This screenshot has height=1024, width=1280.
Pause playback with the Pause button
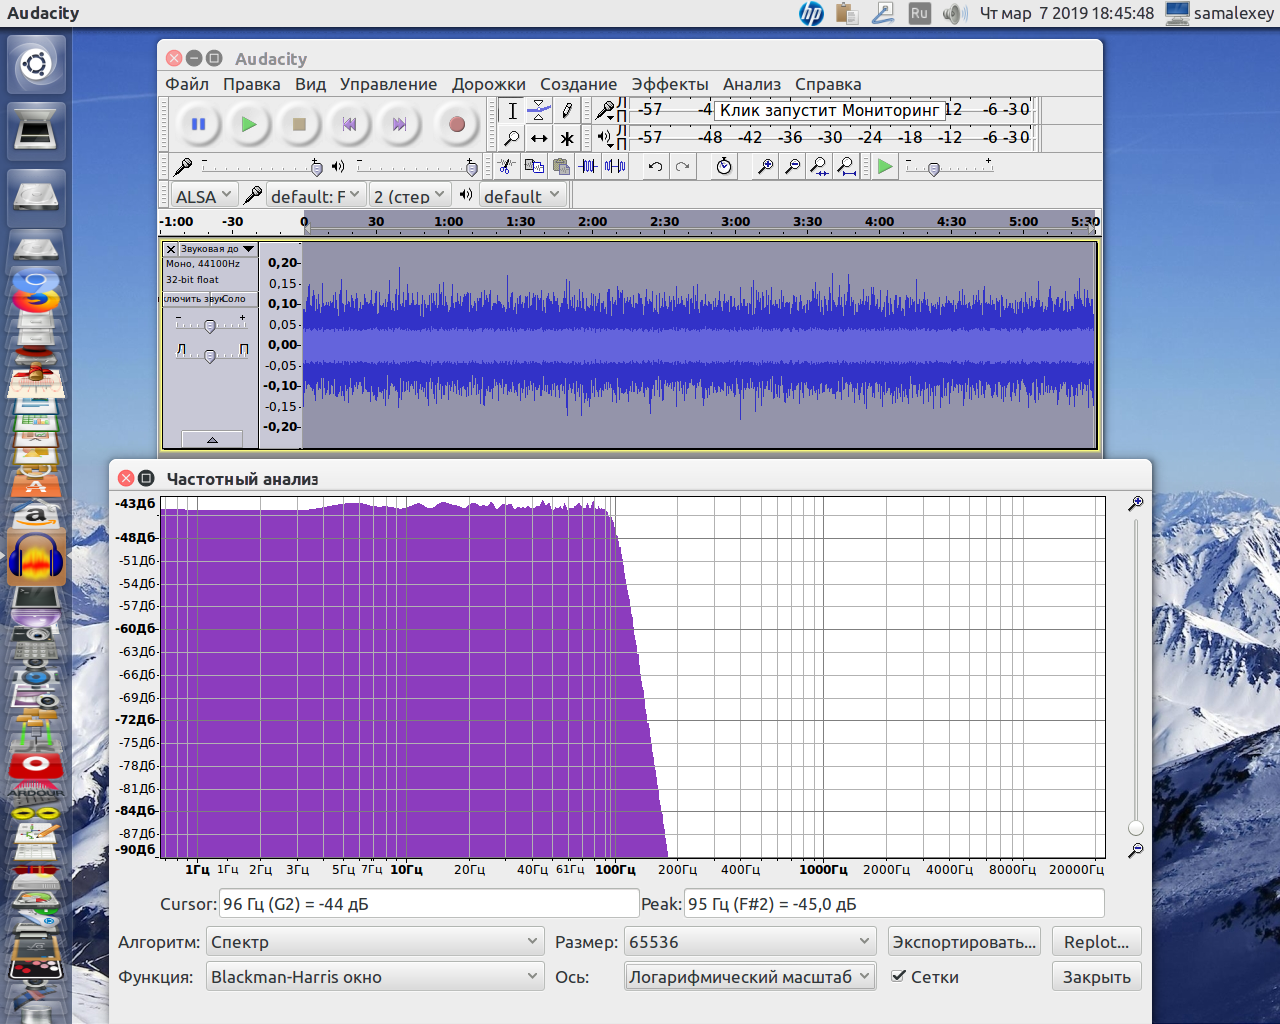[198, 124]
